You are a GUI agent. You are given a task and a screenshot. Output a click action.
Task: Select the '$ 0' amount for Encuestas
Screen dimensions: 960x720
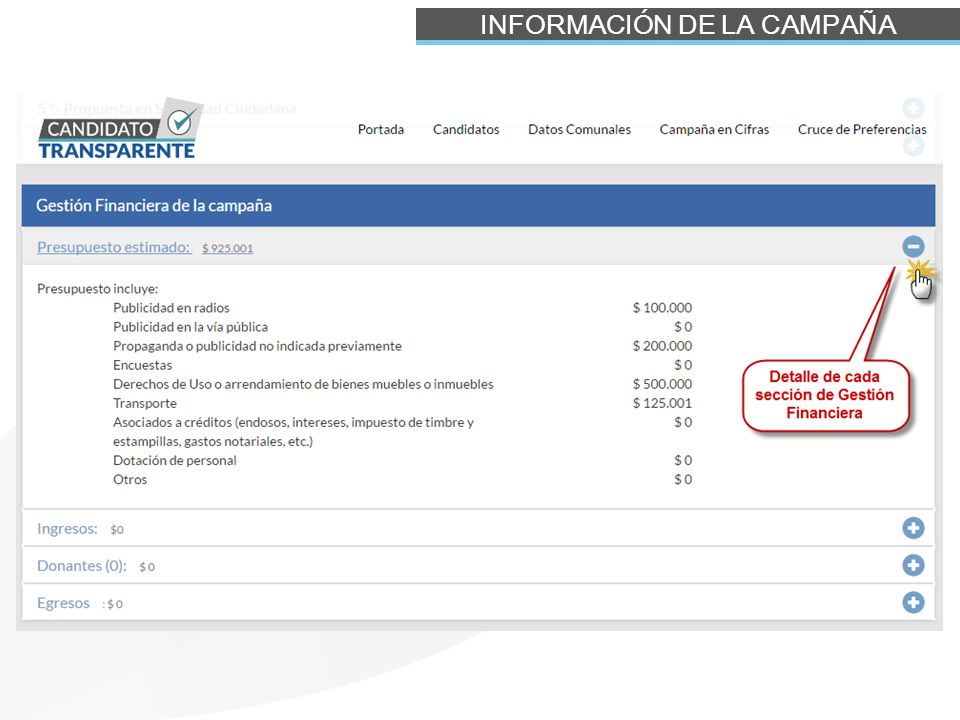683,365
